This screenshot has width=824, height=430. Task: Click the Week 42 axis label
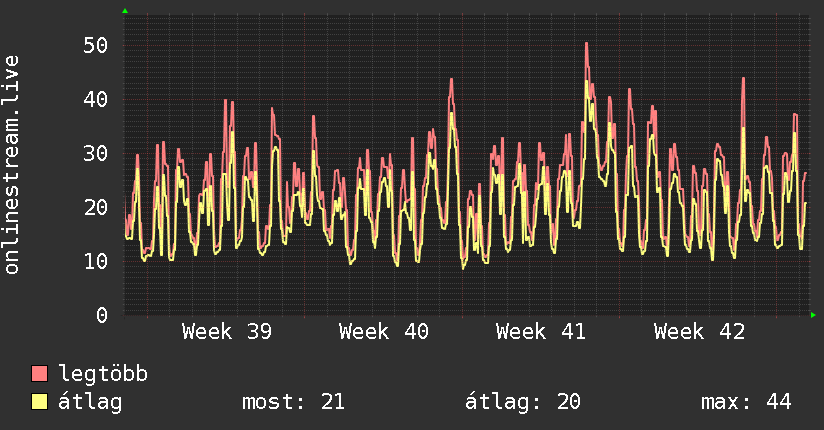pos(699,332)
